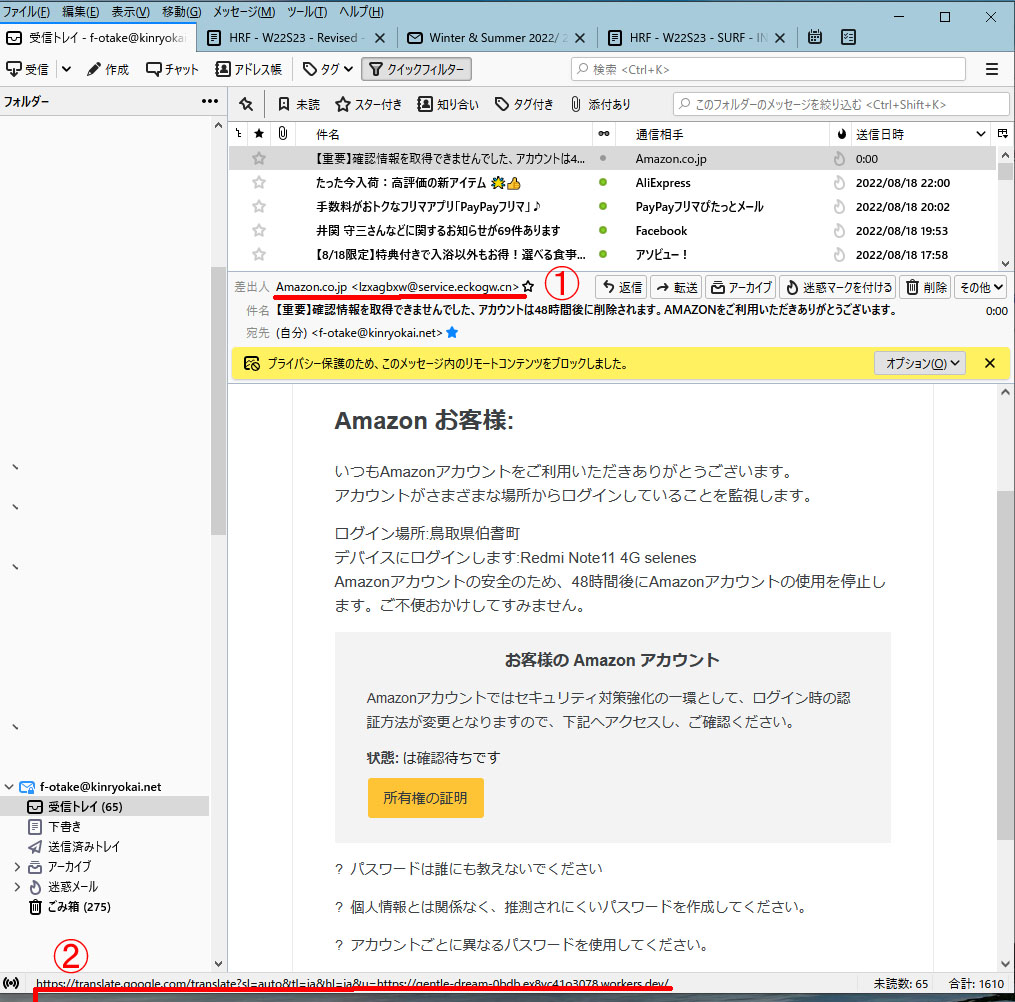This screenshot has height=1002, width=1015.
Task: Open the ファイル menu
Action: click(x=26, y=12)
